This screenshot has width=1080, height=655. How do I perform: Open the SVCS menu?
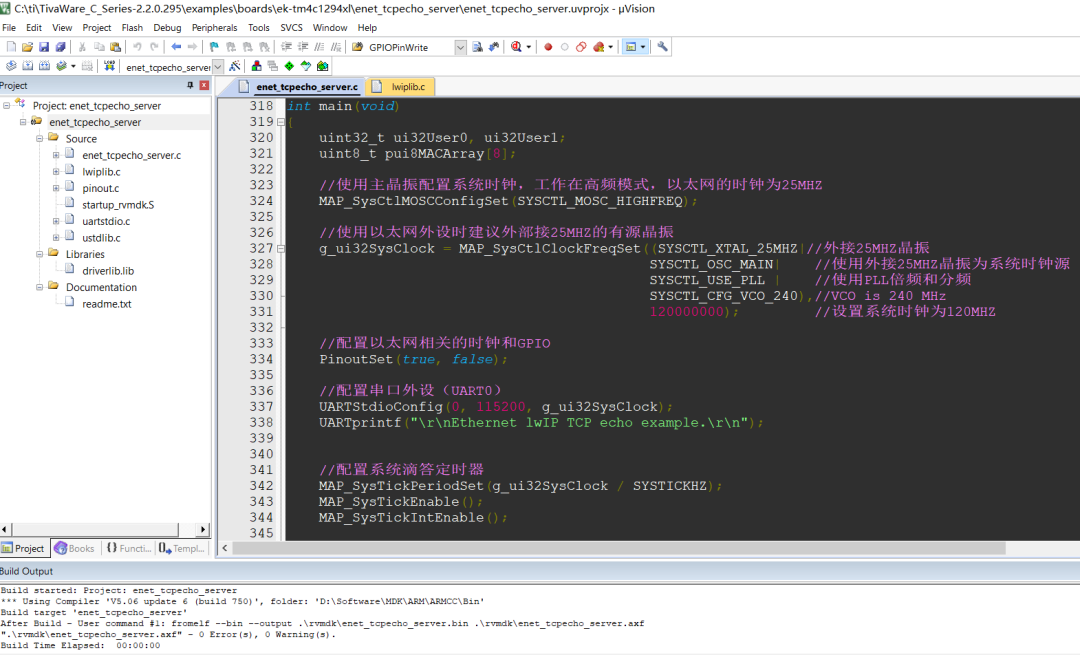point(291,28)
